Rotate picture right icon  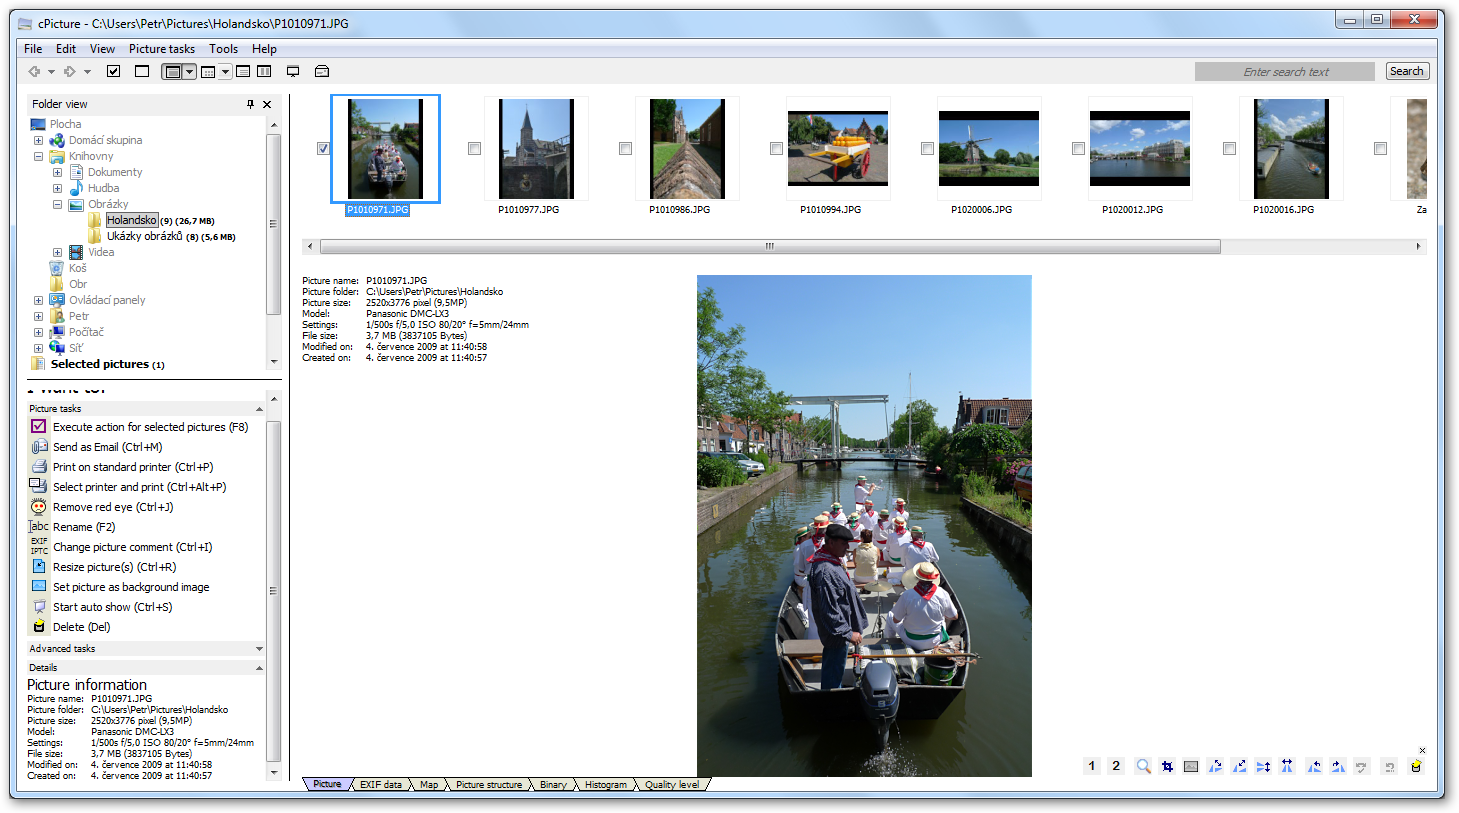coord(1338,766)
